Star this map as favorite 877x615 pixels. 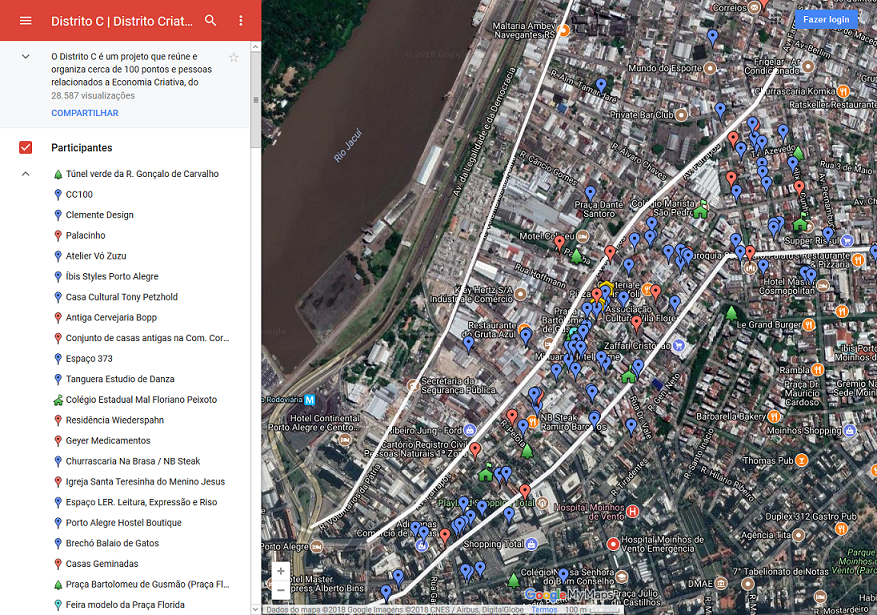point(234,57)
